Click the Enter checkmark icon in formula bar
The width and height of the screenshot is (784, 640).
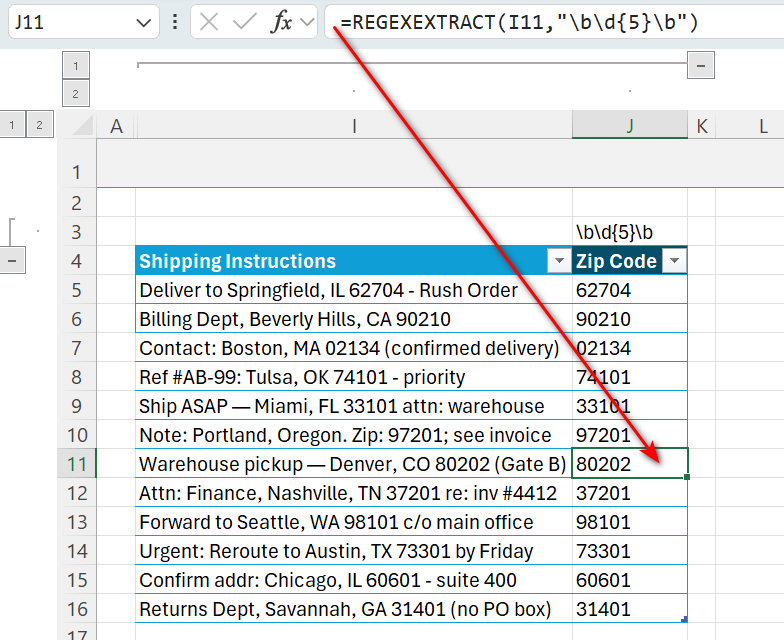245,22
